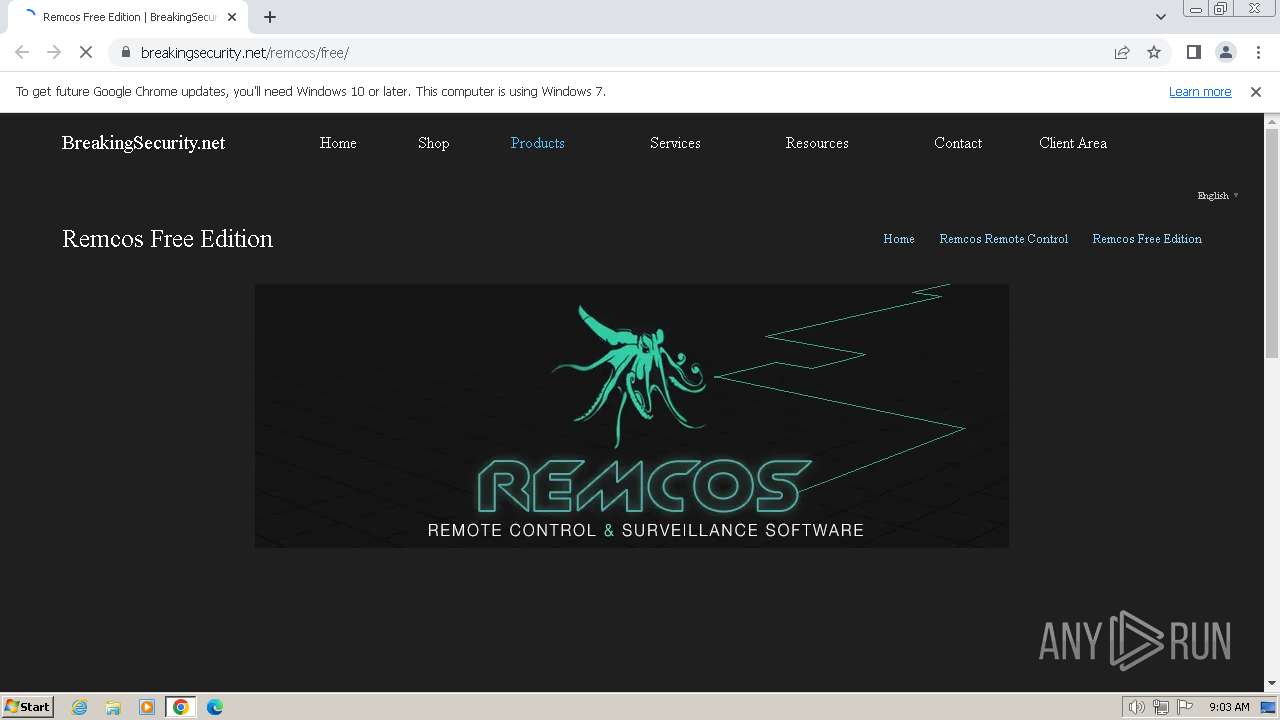Open the network tray icon
This screenshot has width=1280, height=720.
(1161, 707)
